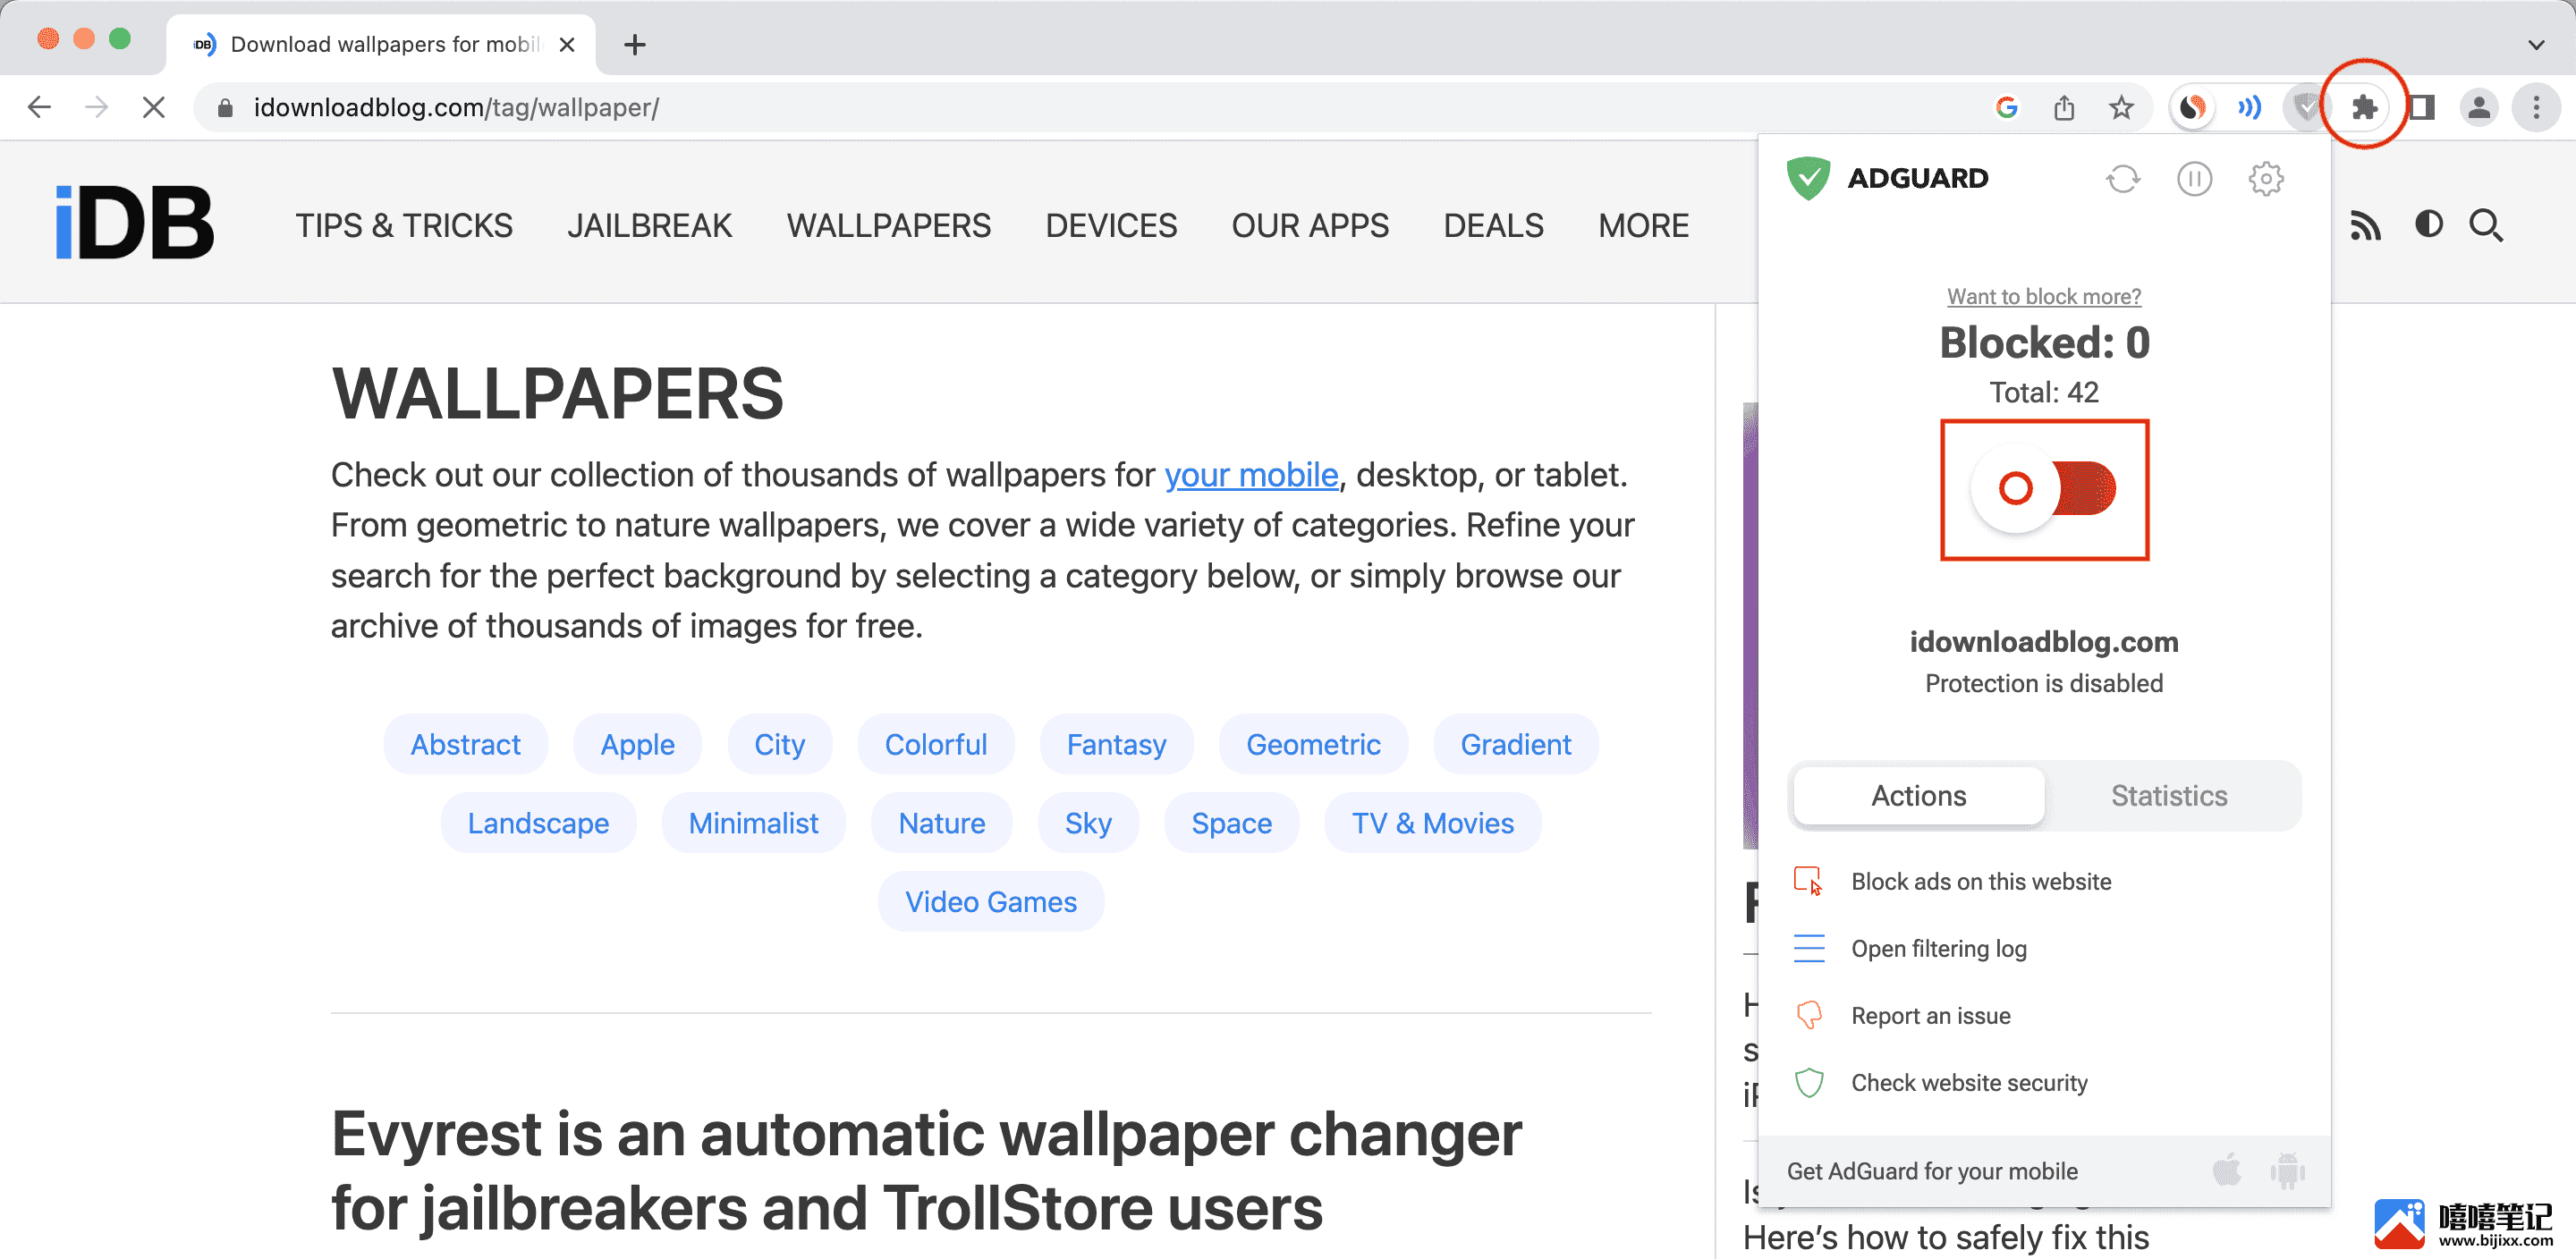Expand the tab search chevron
The width and height of the screenshot is (2576, 1259).
click(x=2535, y=45)
